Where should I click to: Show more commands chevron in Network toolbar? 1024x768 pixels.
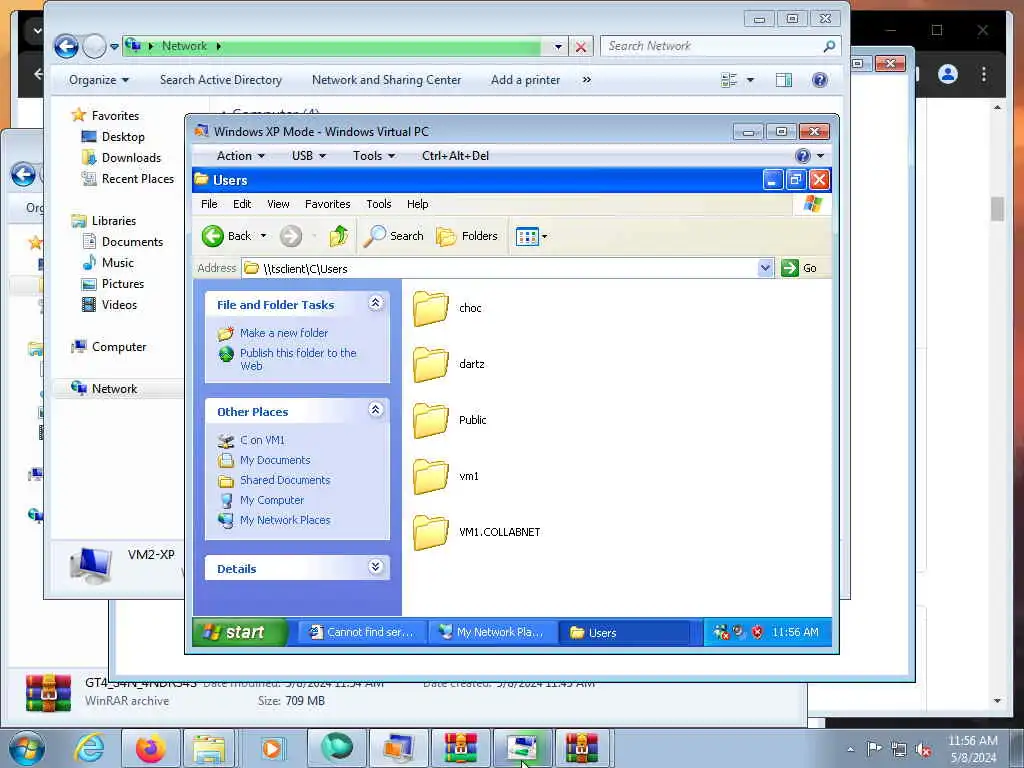click(x=586, y=80)
